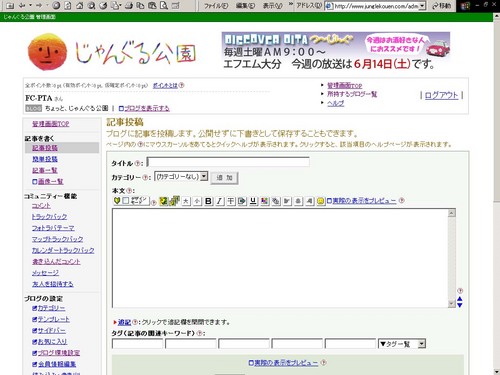
Task: Click the green shield icon in editor toolbar
Action: click(x=117, y=200)
